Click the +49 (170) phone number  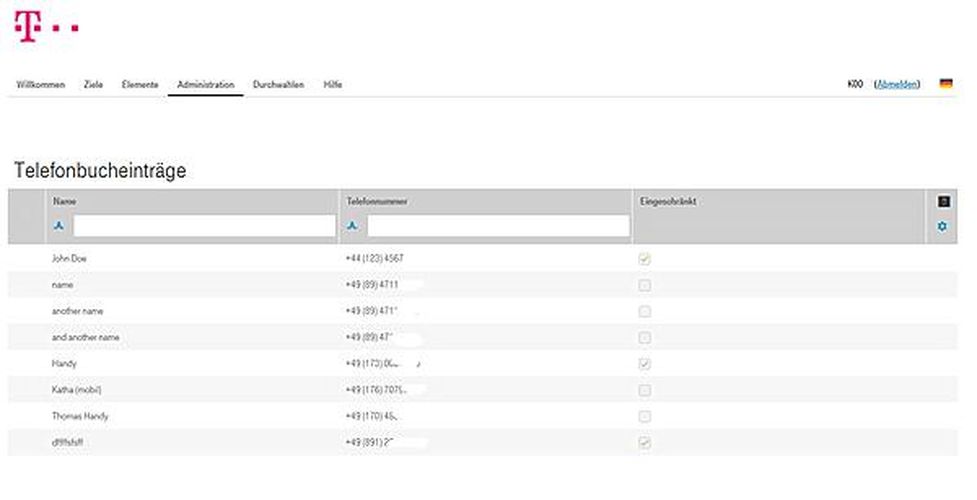[x=372, y=416]
